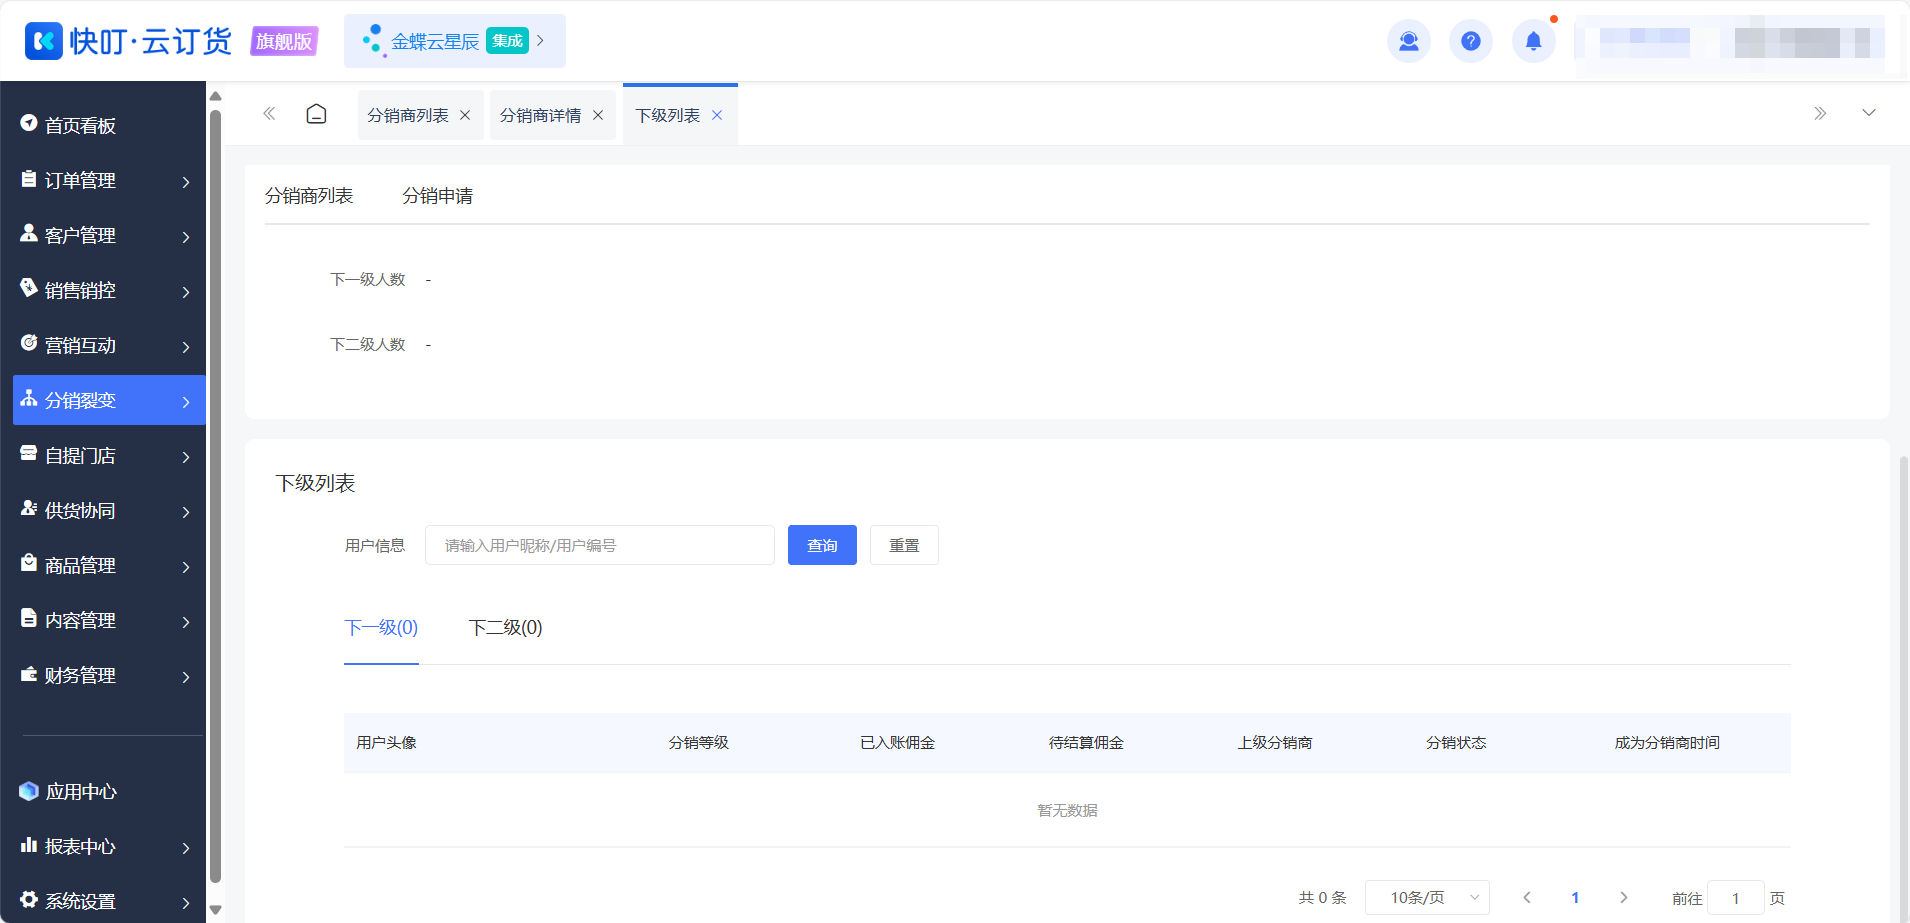
Task: Open the 10条/页 page size dropdown
Action: [x=1427, y=898]
